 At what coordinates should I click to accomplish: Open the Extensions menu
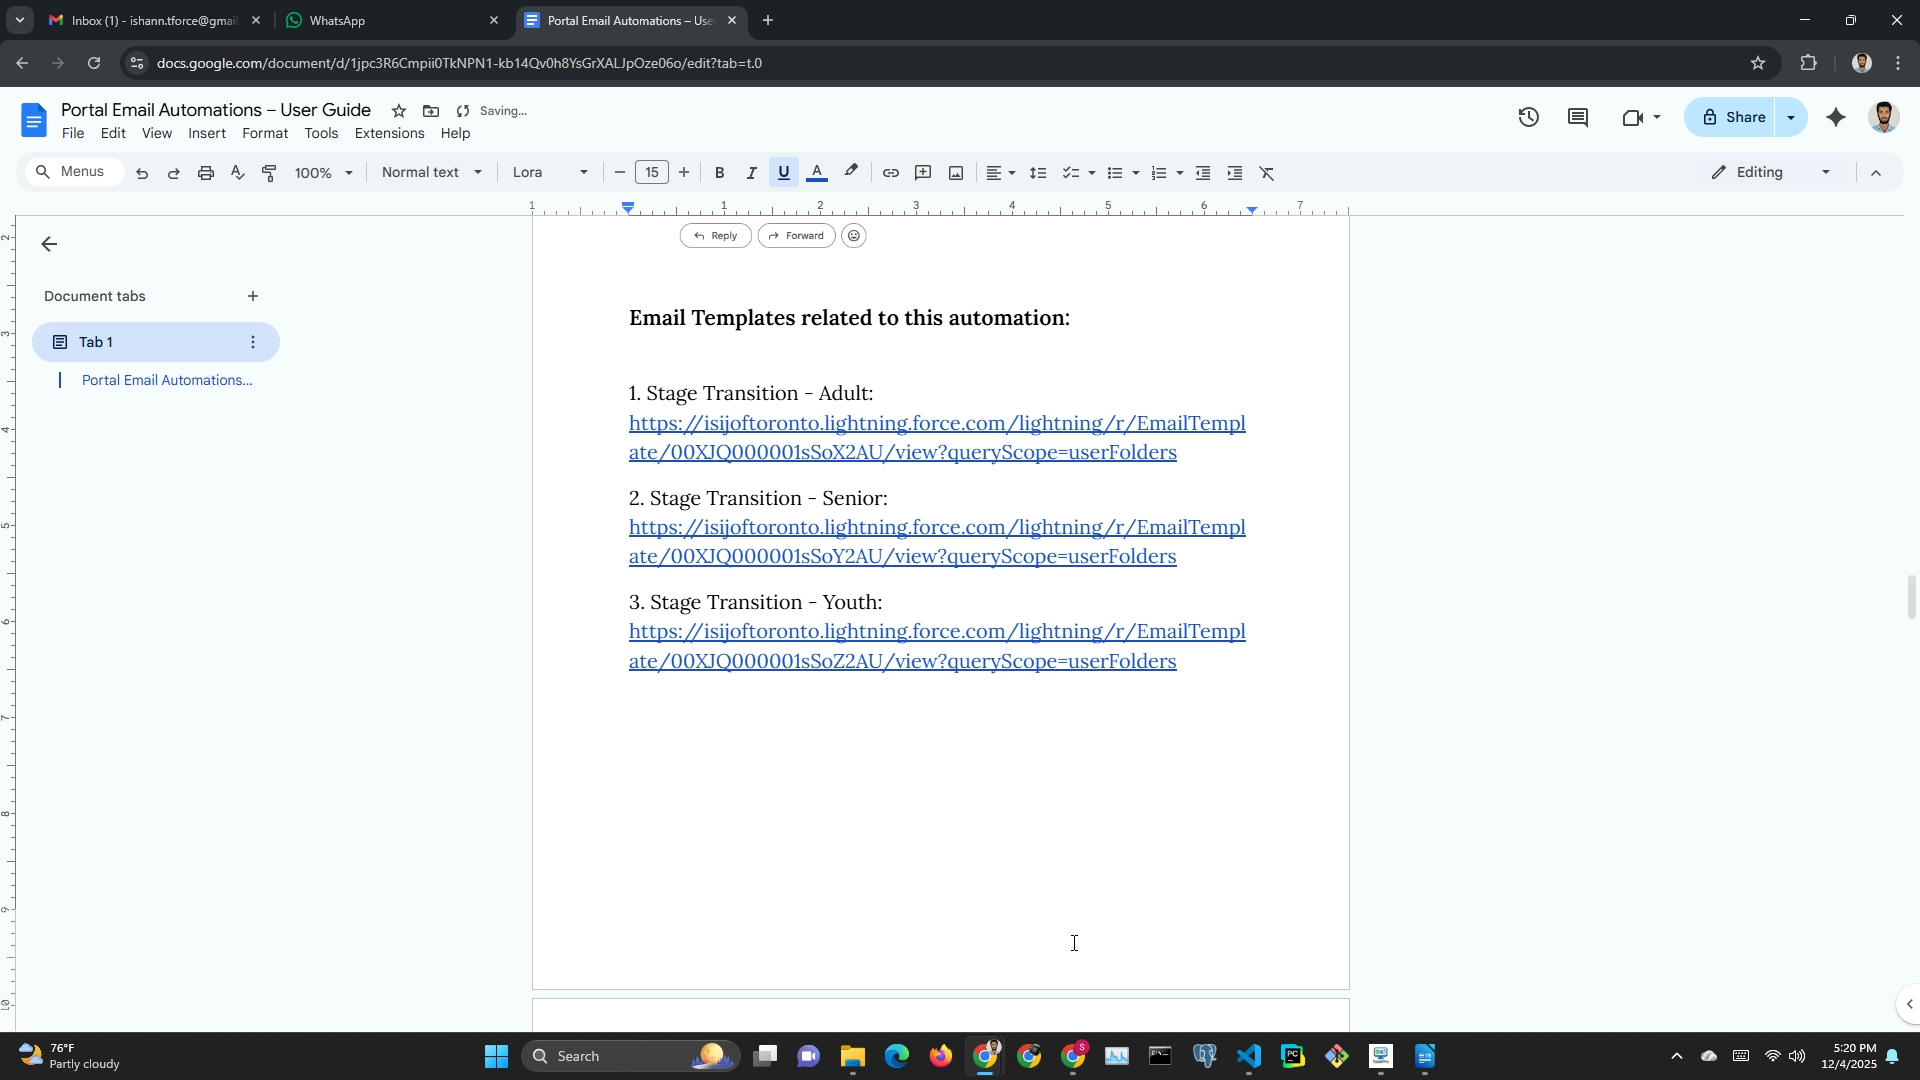point(389,134)
